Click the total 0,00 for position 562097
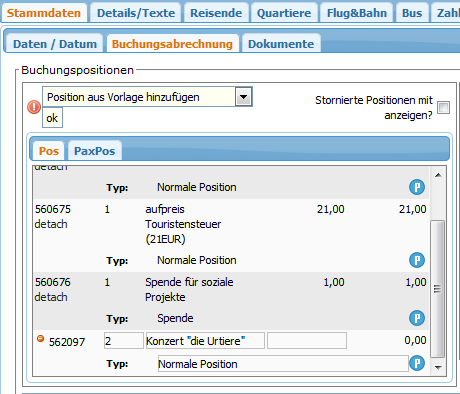Image resolution: width=460 pixels, height=394 pixels. (x=415, y=340)
